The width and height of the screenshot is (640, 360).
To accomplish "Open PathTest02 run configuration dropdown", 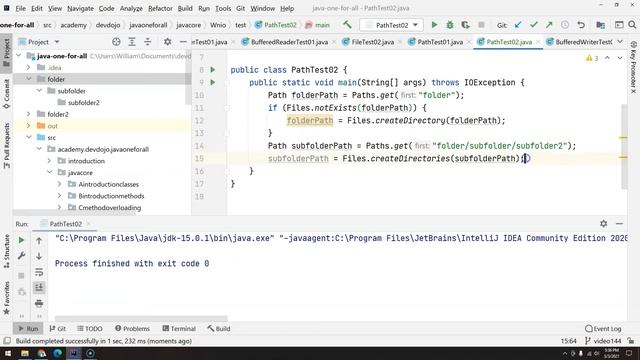I will 391,25.
